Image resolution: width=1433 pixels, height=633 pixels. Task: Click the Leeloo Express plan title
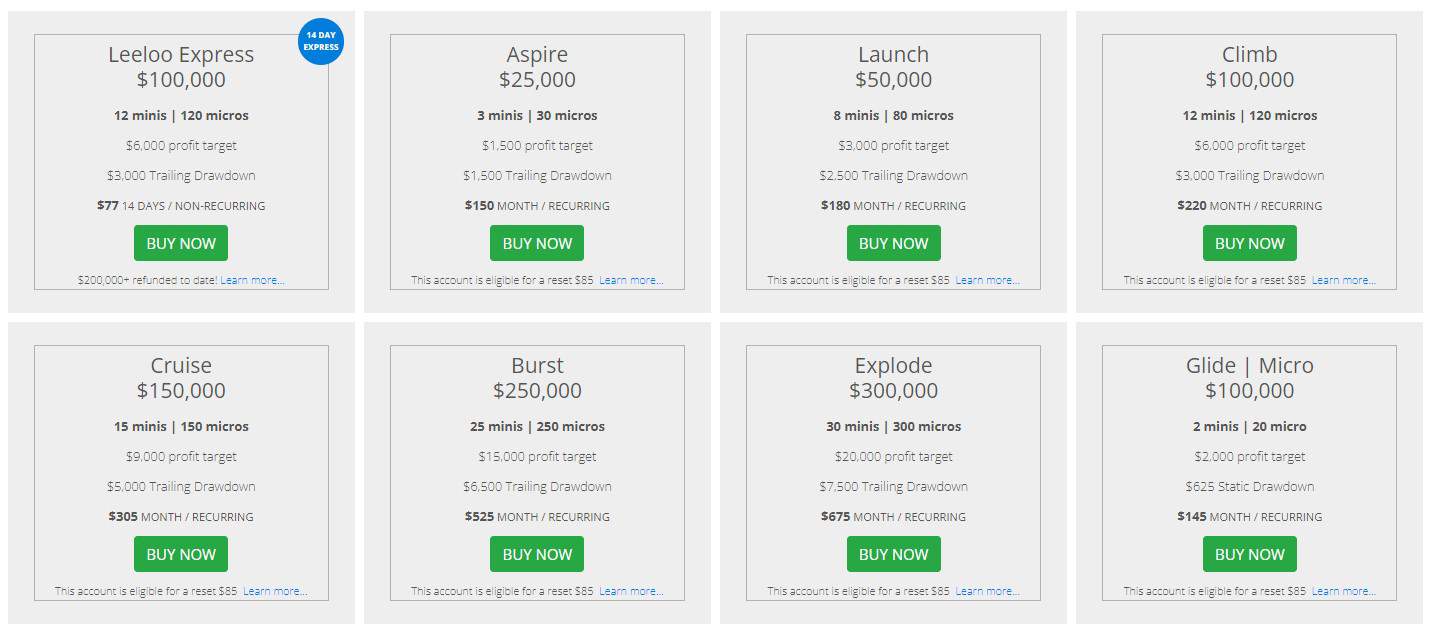click(x=181, y=55)
